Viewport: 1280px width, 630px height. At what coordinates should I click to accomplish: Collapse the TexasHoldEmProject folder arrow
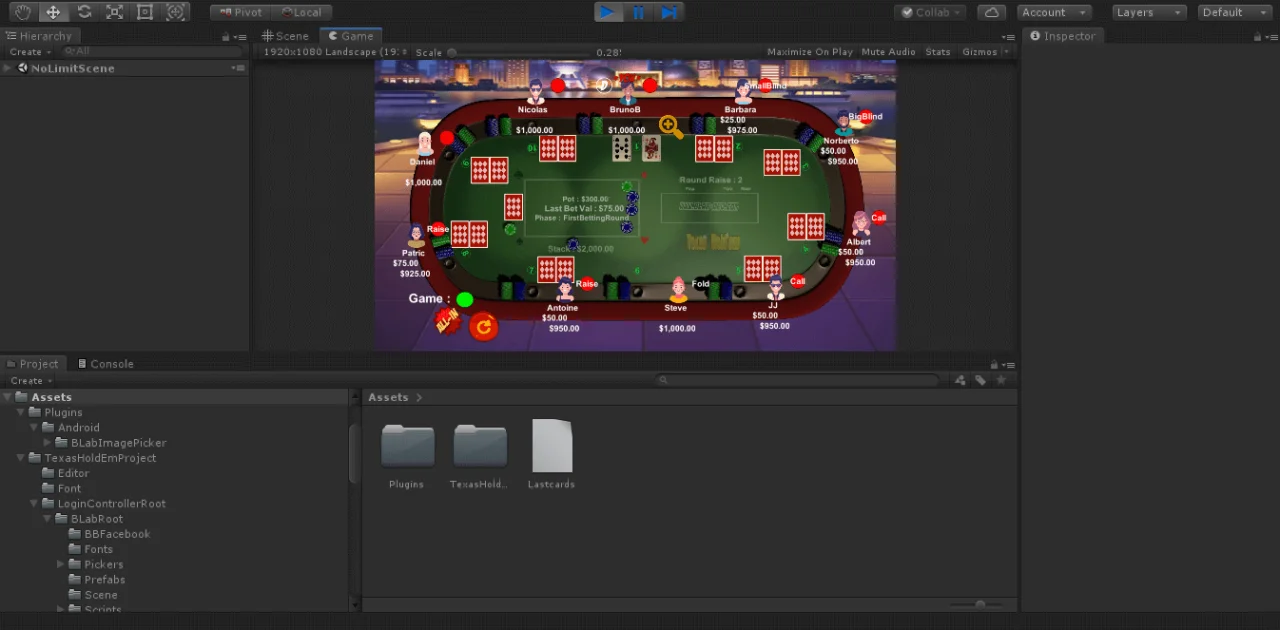click(20, 458)
